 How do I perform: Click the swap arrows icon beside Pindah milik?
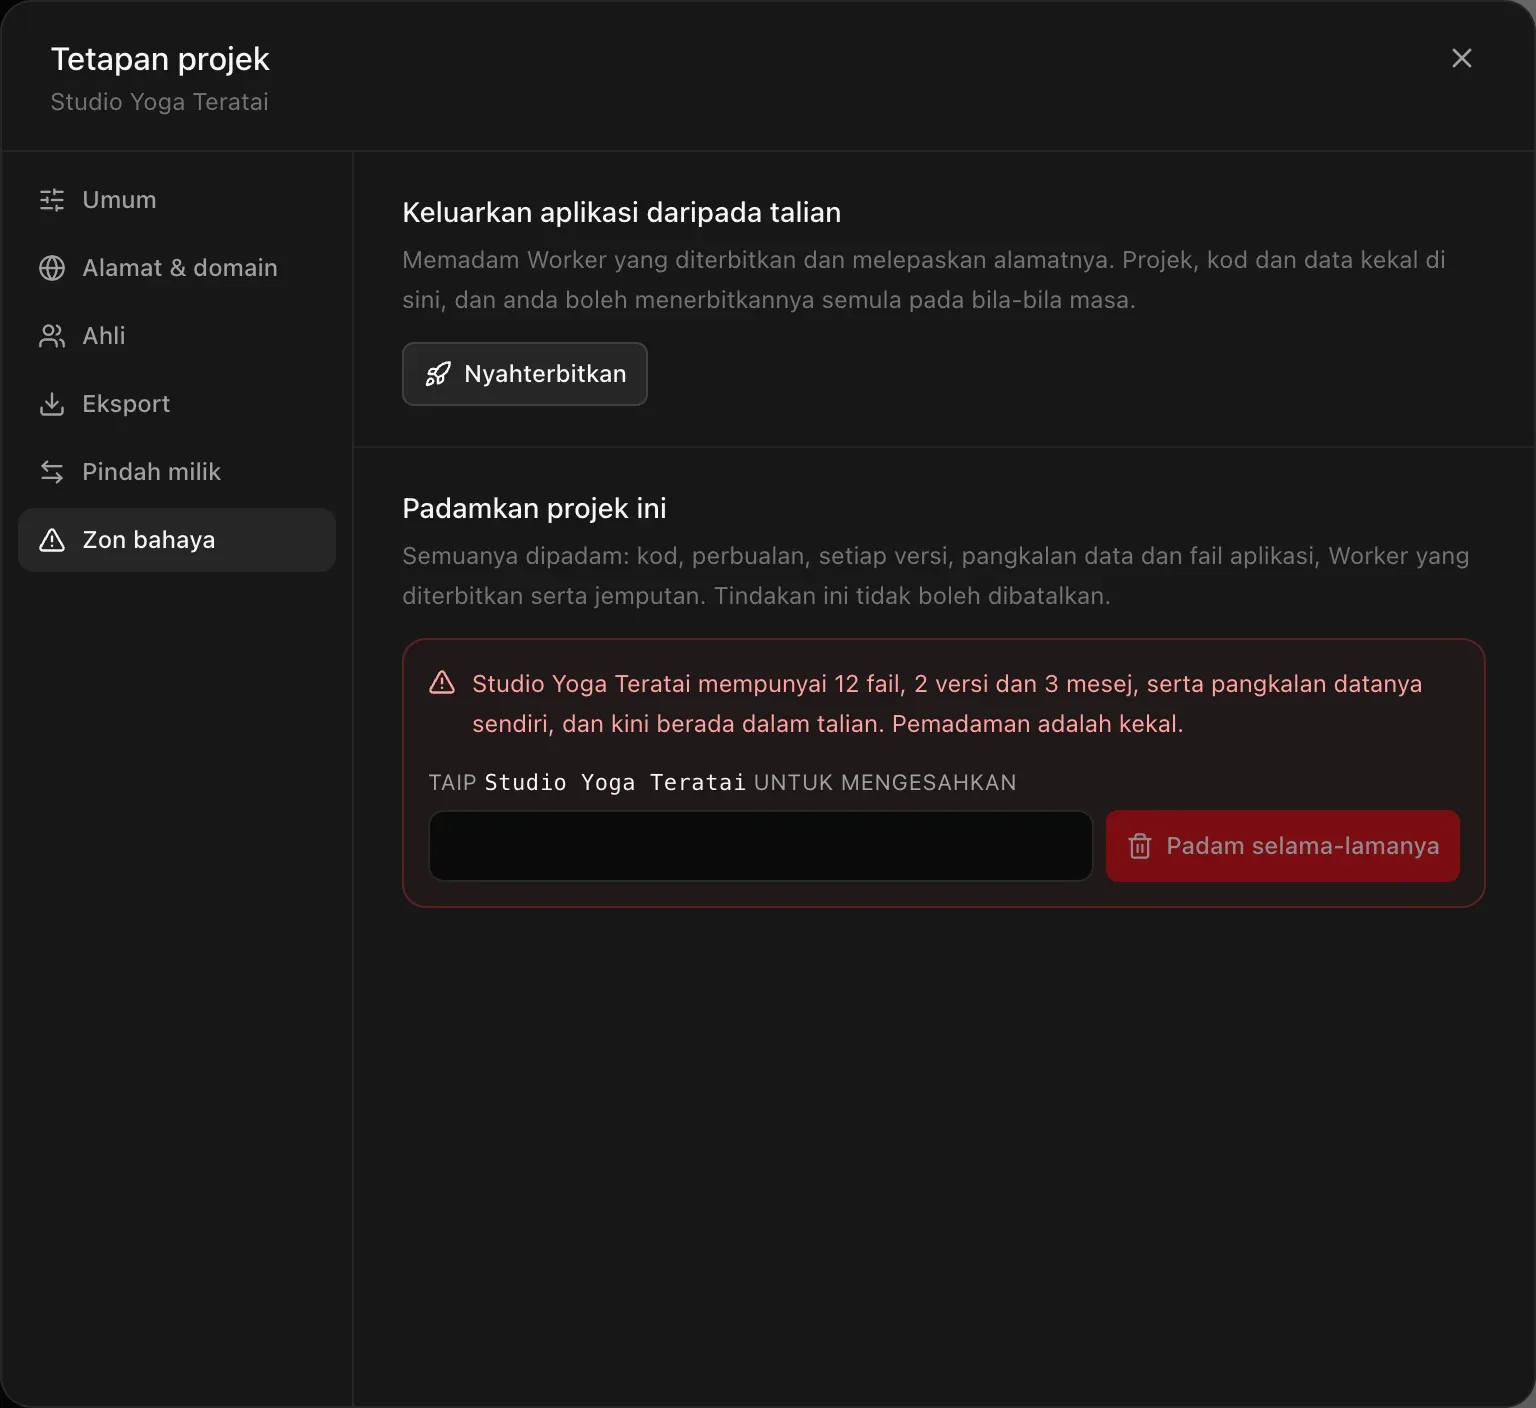pyautogui.click(x=52, y=472)
